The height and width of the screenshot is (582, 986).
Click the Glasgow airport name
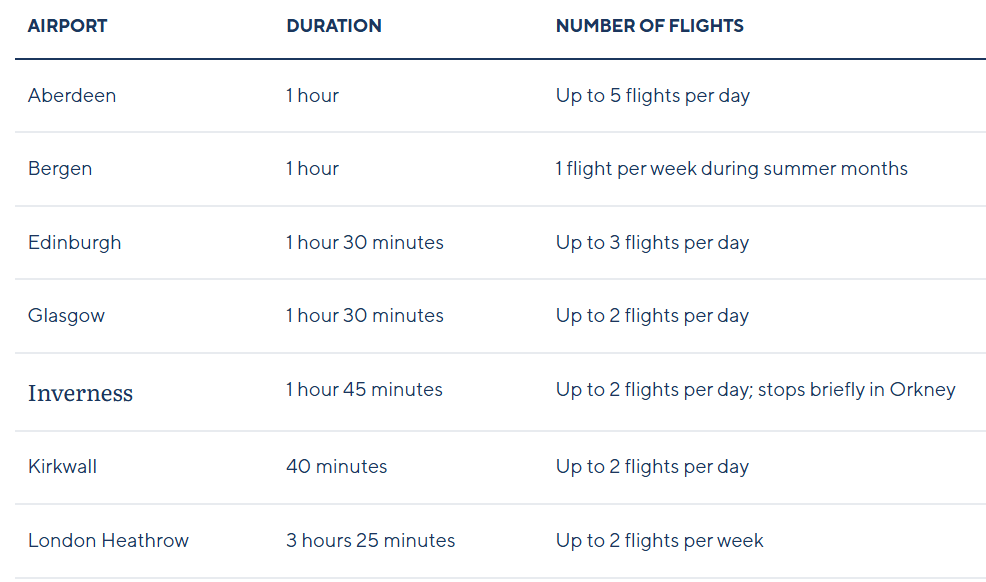[66, 316]
